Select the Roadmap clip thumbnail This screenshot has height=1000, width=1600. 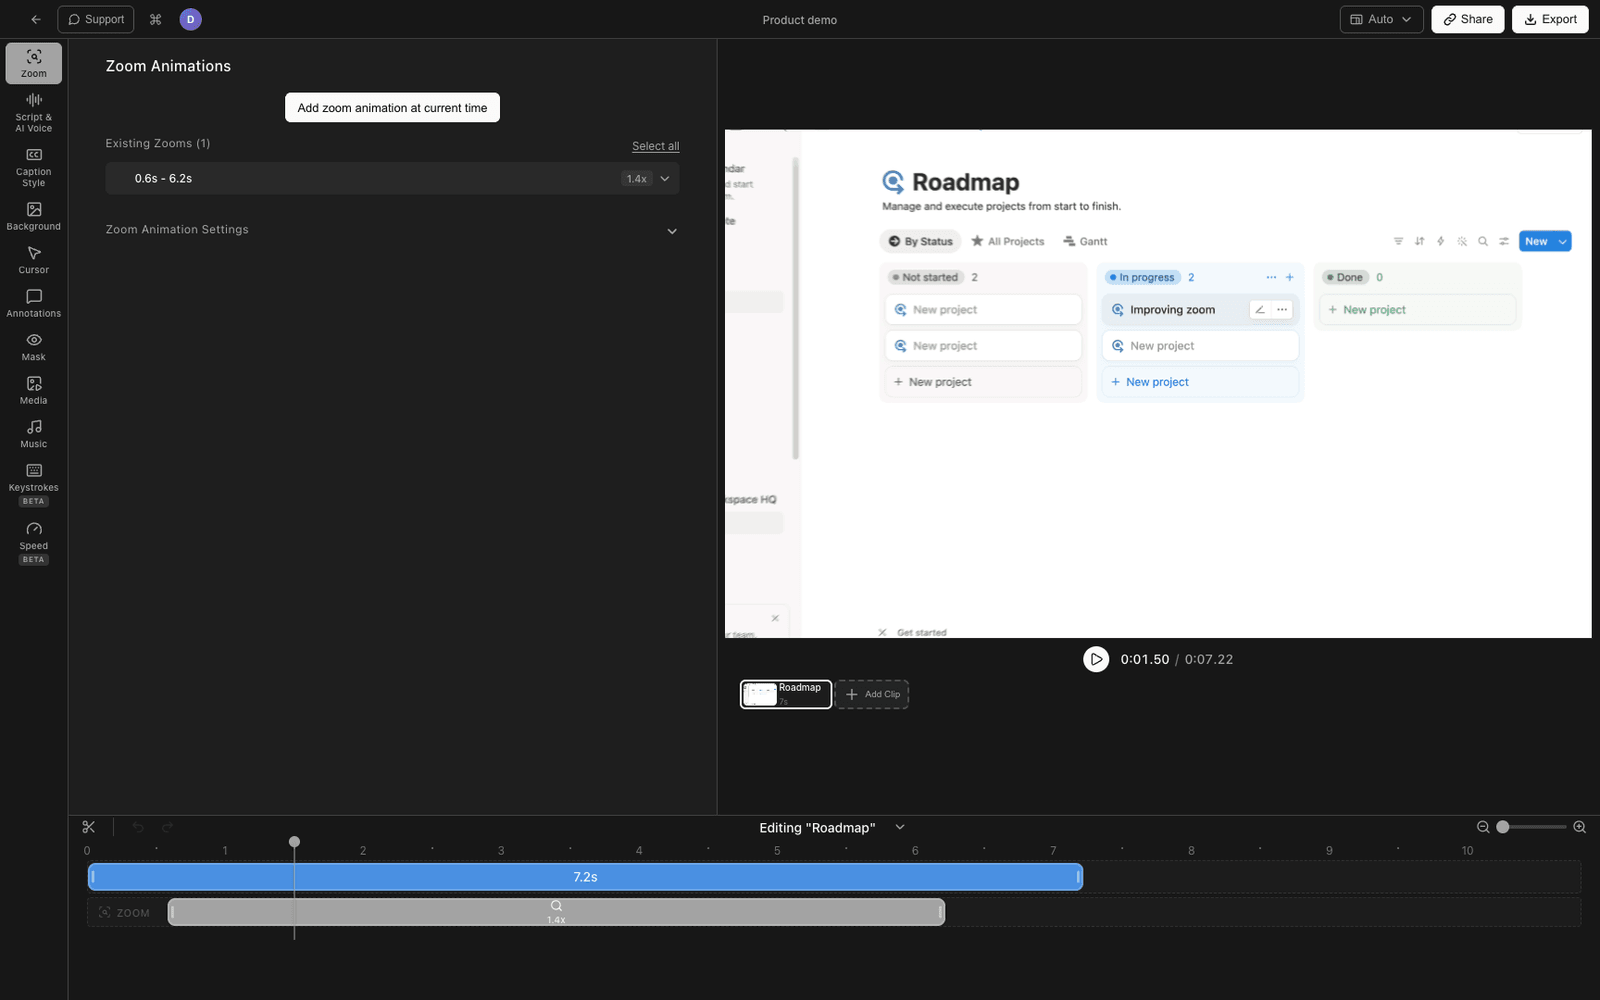tap(786, 694)
